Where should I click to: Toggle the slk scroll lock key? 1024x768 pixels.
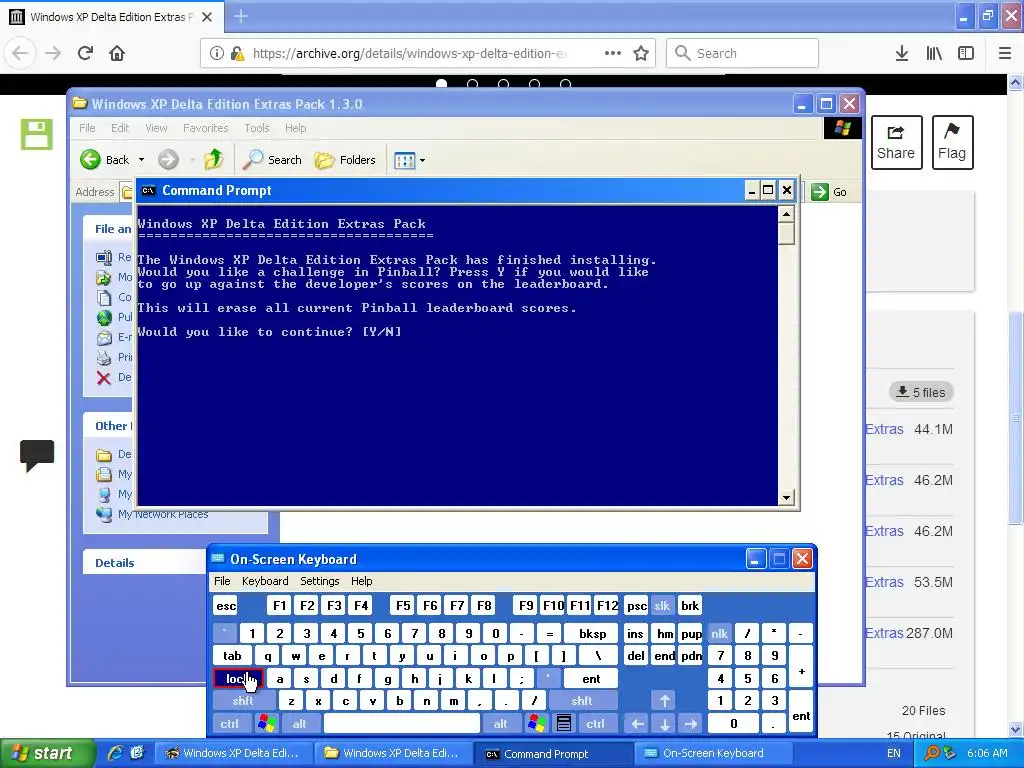tap(662, 606)
